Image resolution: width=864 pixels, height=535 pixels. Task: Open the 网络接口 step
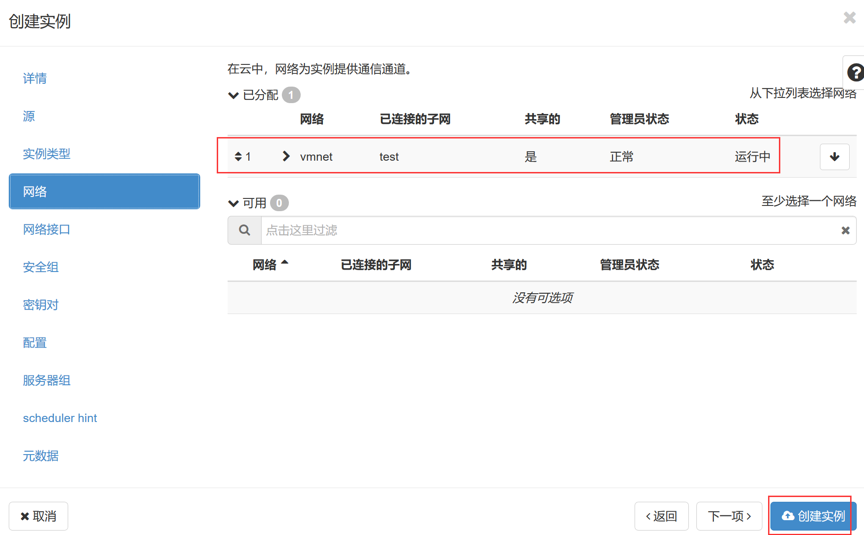[46, 229]
